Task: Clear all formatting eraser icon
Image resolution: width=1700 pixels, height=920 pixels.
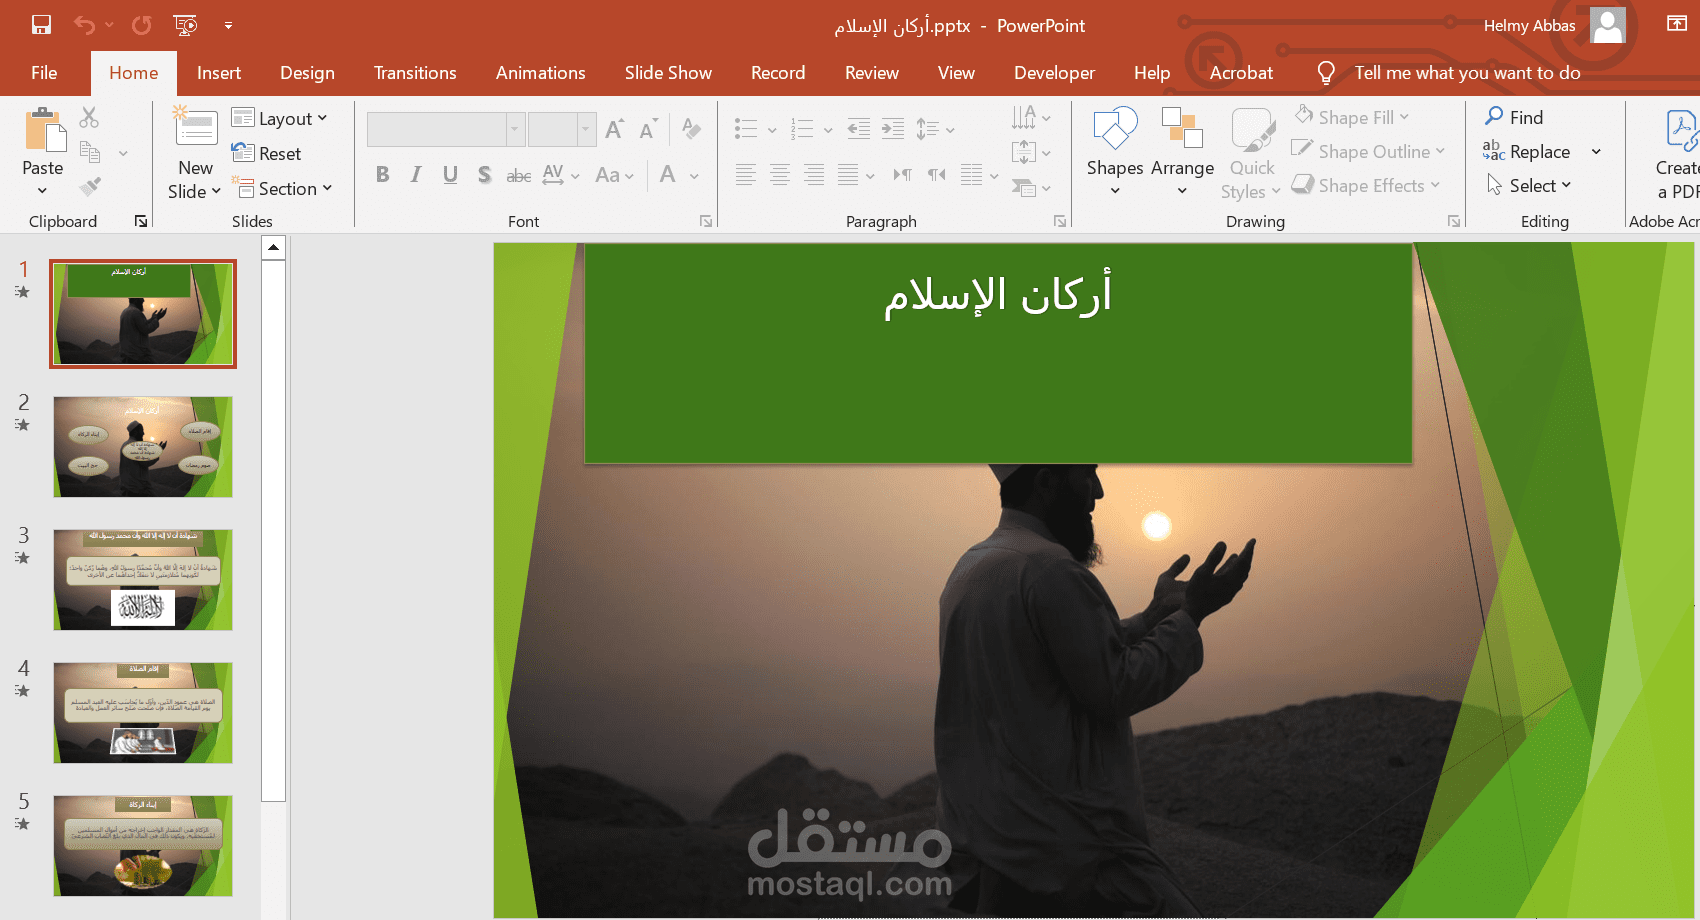Action: (691, 128)
